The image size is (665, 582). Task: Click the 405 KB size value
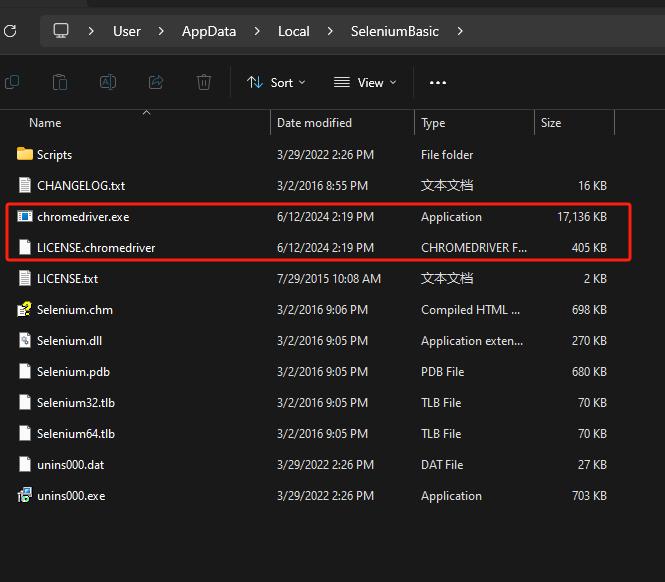point(589,248)
